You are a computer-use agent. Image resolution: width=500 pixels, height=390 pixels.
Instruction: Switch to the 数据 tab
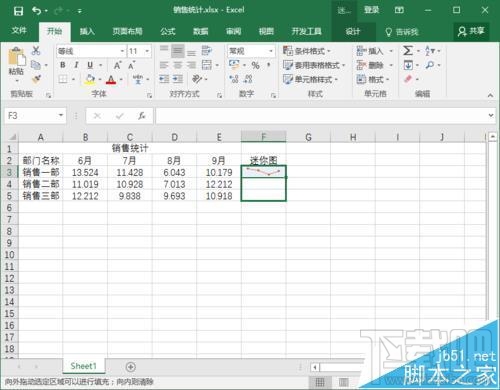coord(201,31)
